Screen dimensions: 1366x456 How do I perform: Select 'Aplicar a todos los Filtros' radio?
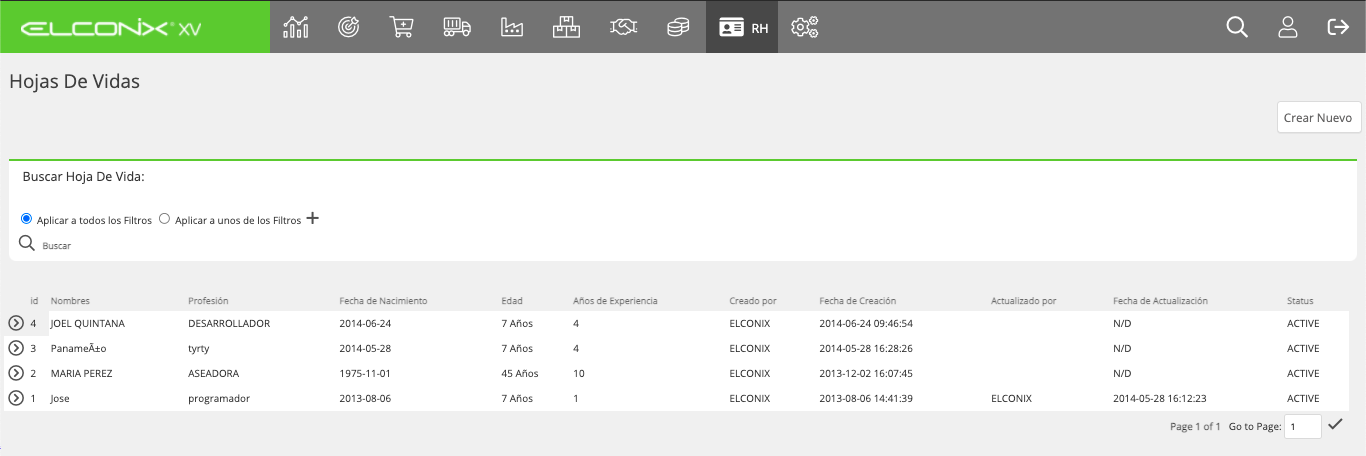26,219
